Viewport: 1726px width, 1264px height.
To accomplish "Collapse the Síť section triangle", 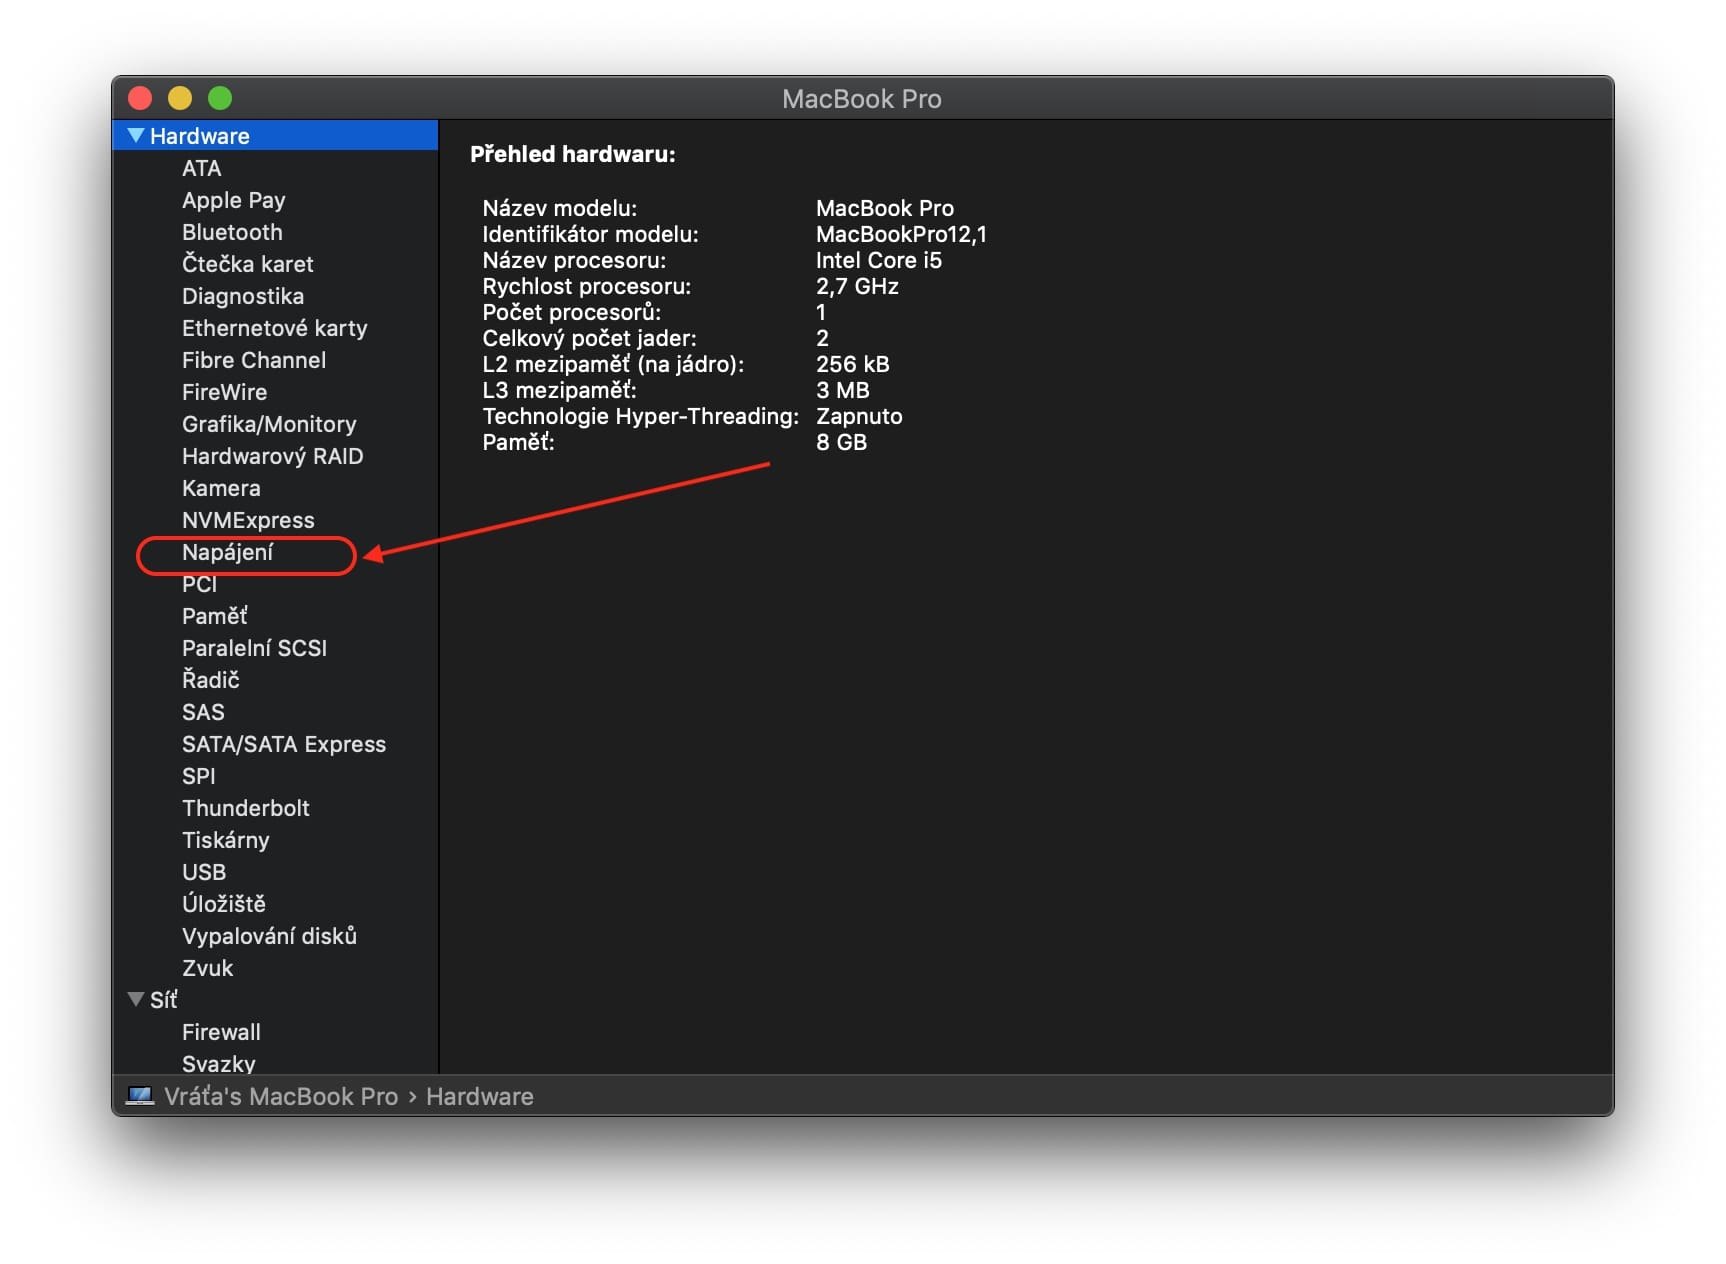I will coord(136,999).
